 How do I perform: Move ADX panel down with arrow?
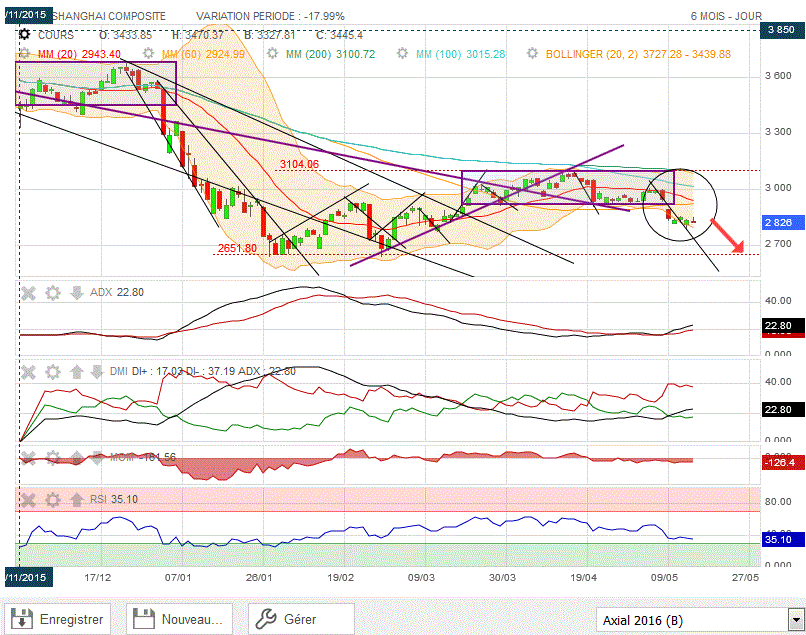[x=77, y=293]
